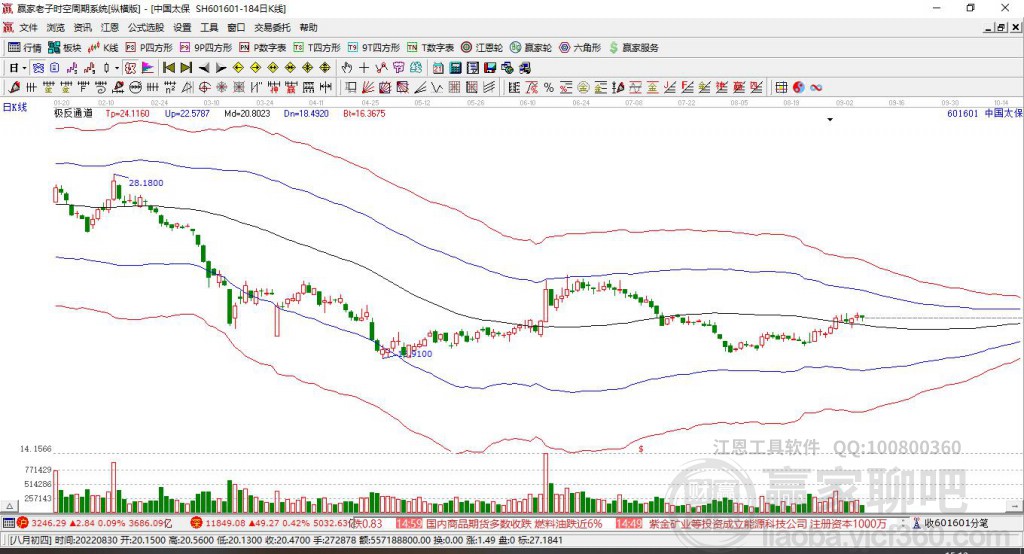Click the black left arrow icon
The height and width of the screenshot is (554, 1024).
(x=204, y=68)
